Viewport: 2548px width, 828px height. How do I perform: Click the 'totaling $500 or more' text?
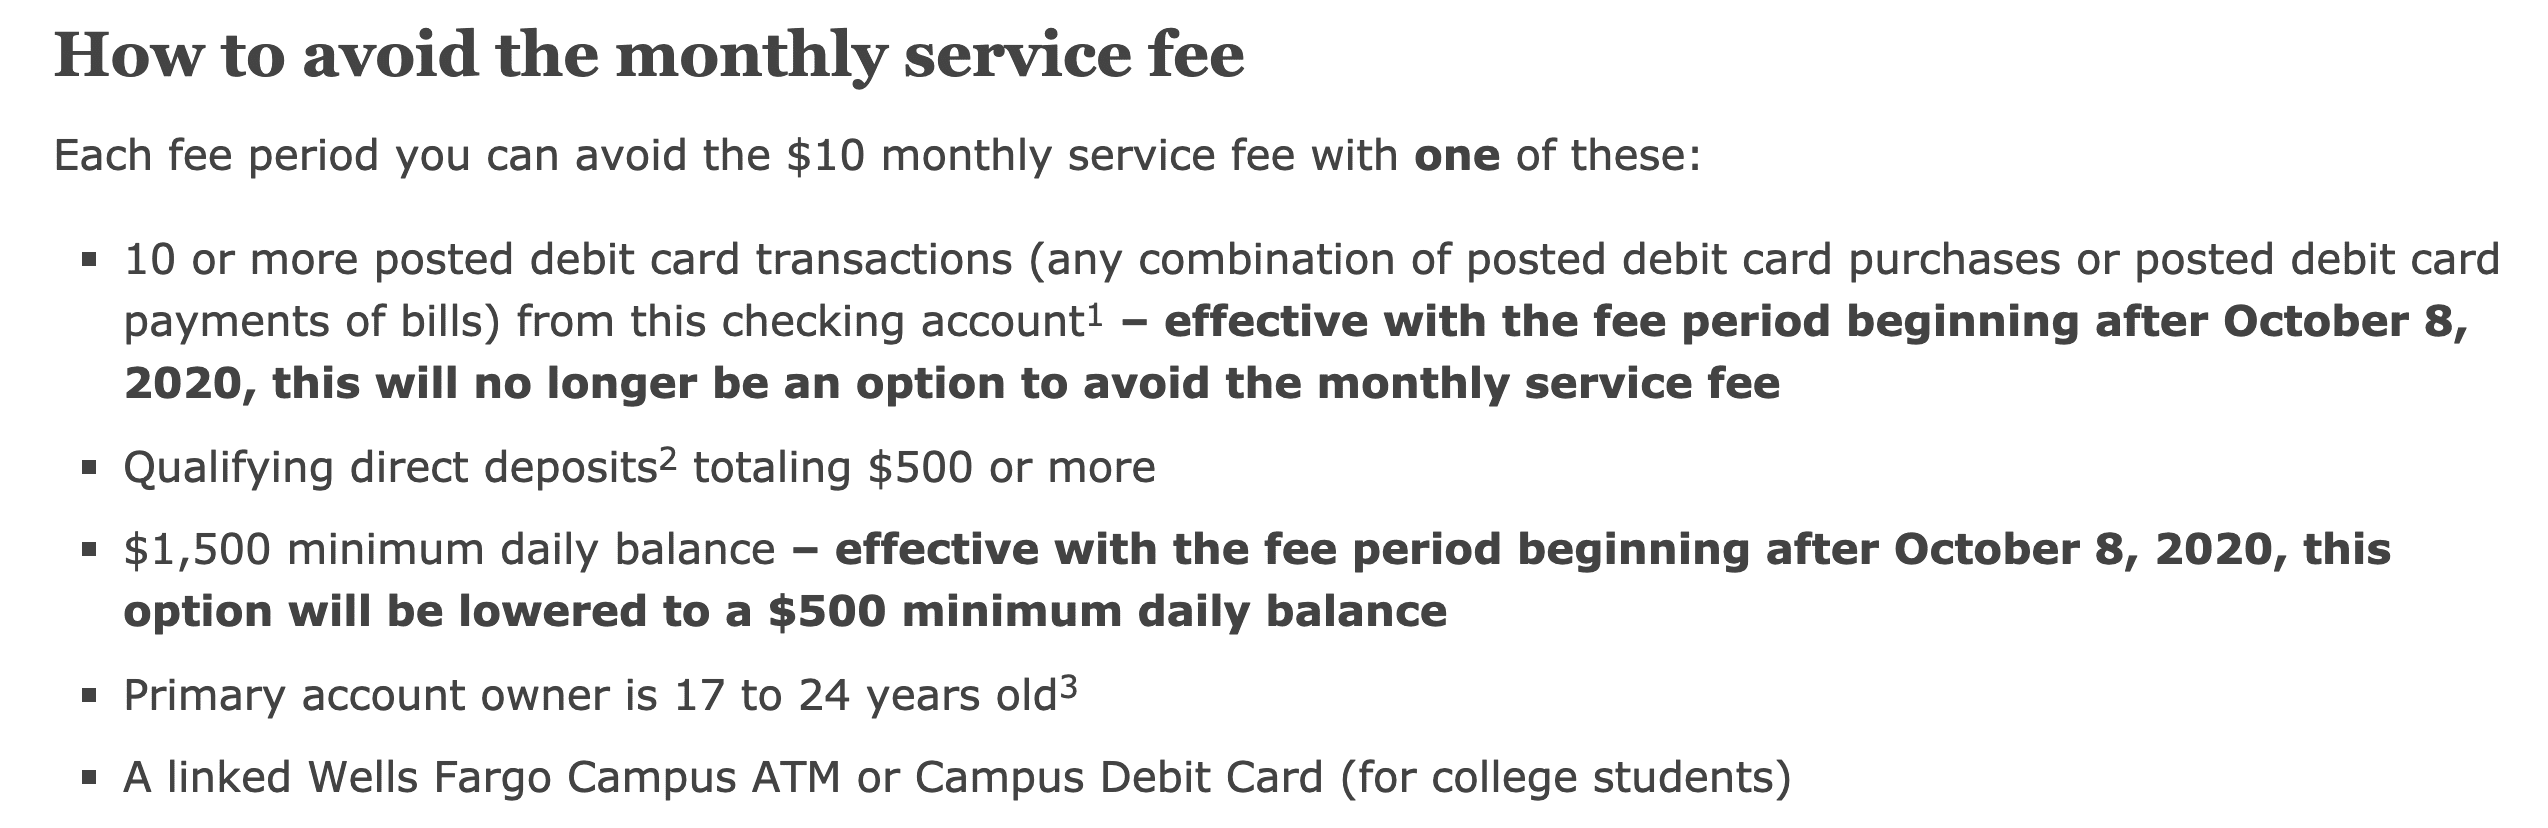click(924, 468)
